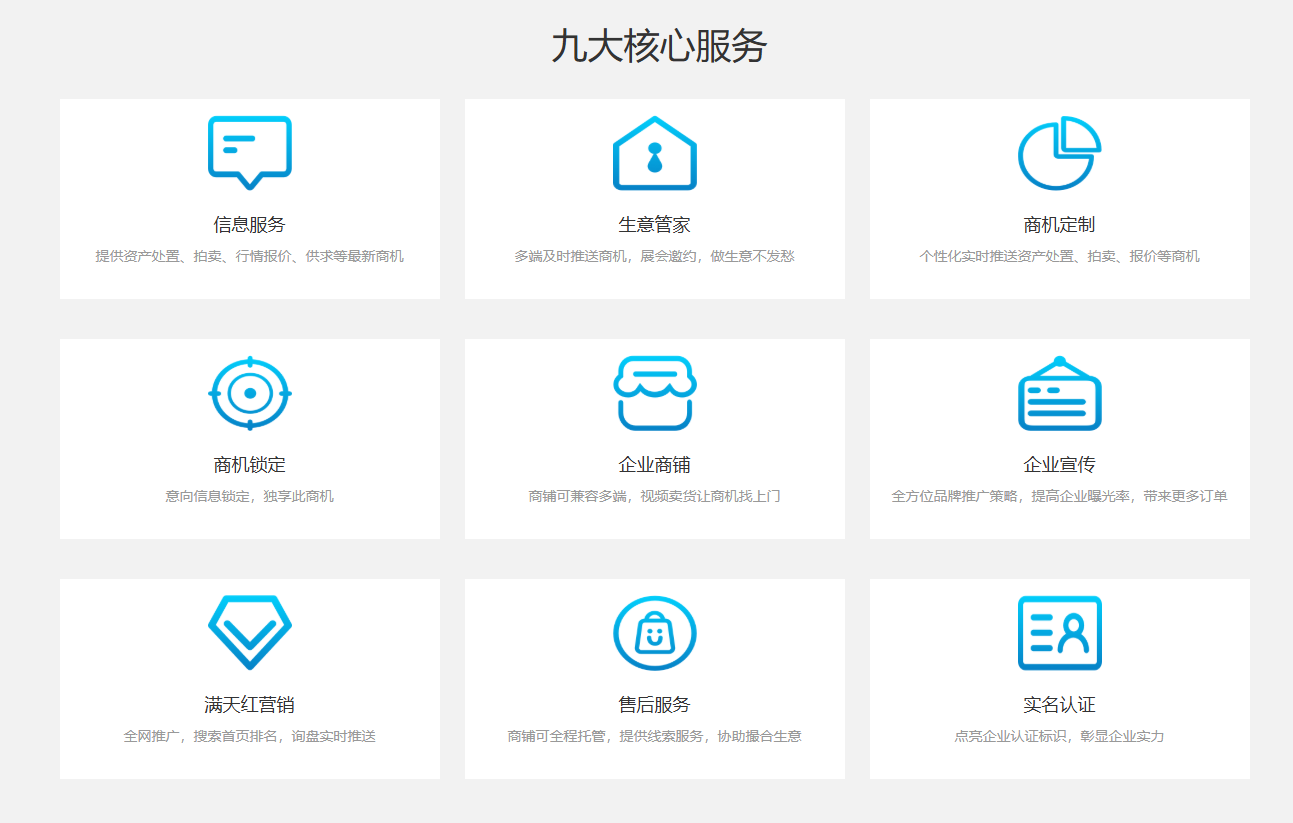Open the 信息服务 title link
This screenshot has height=823, width=1293.
click(x=249, y=225)
